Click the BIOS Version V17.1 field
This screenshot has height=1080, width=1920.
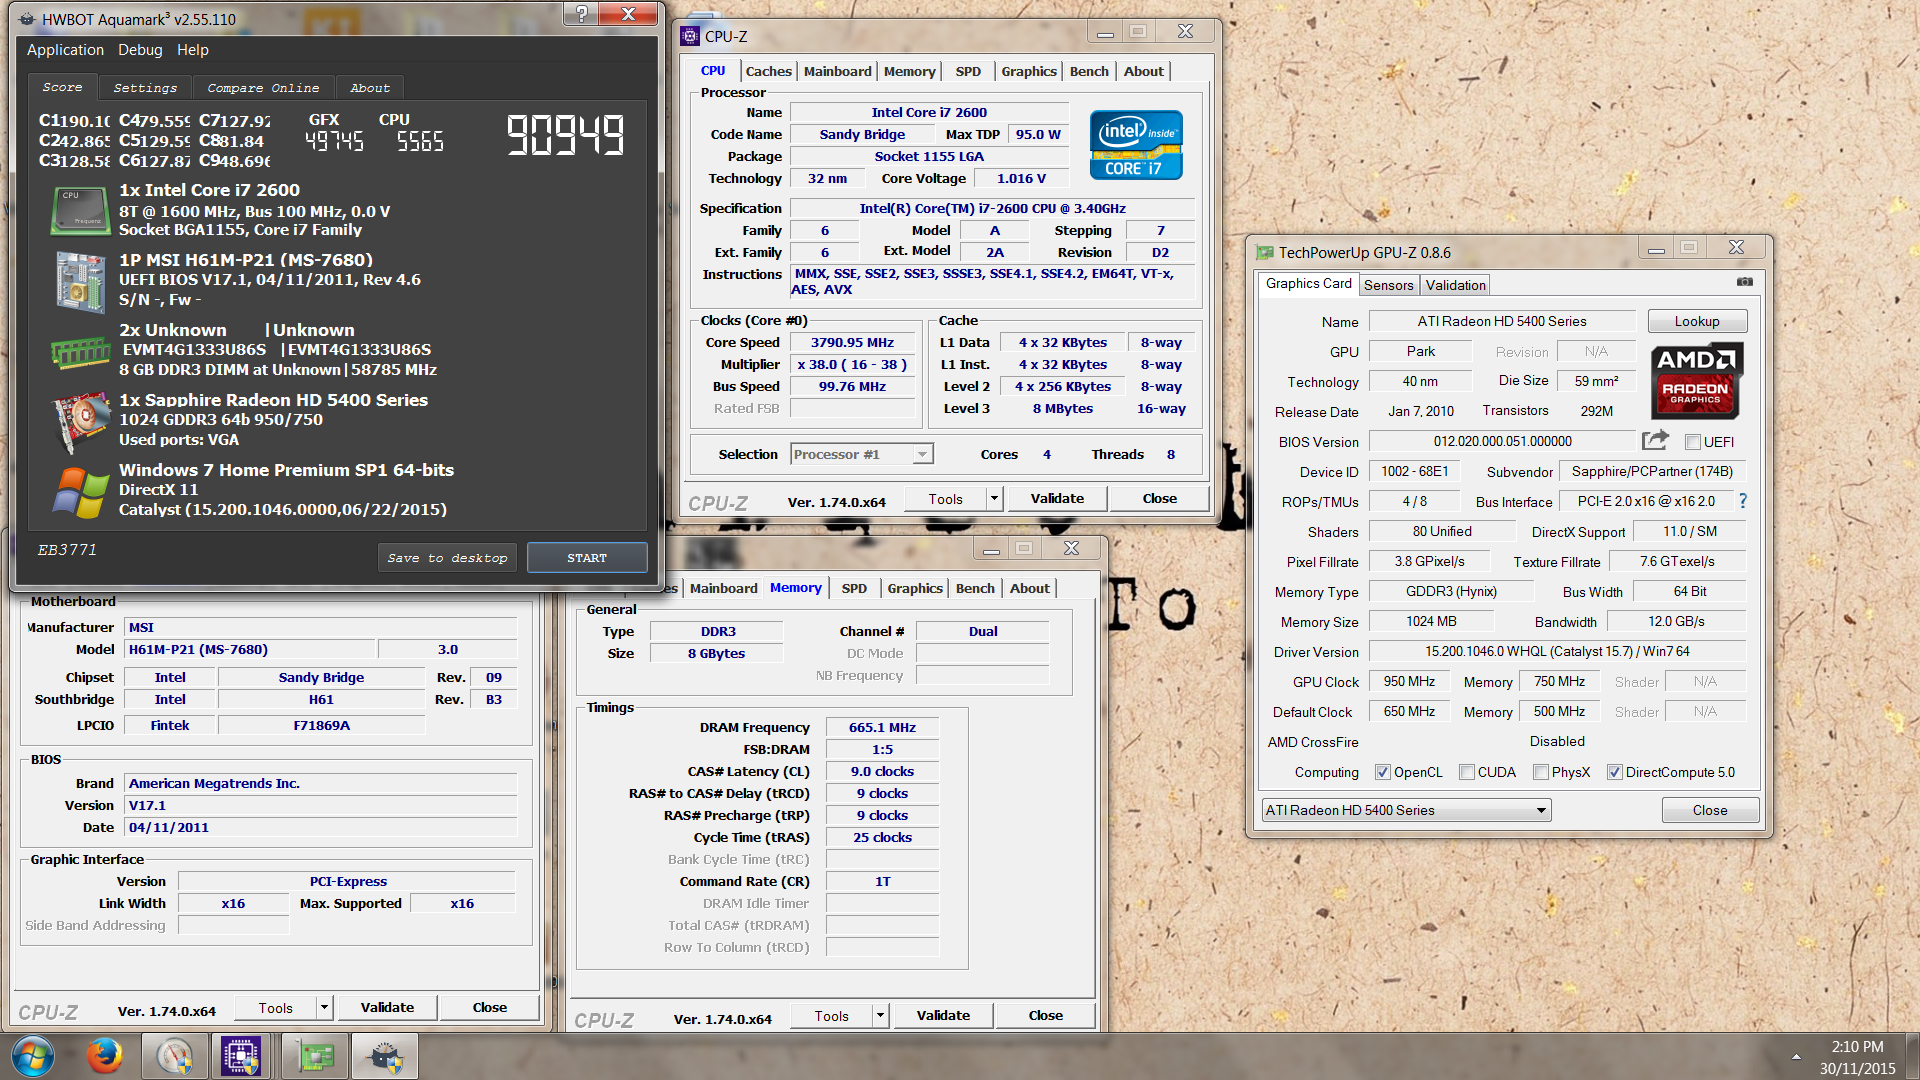321,805
